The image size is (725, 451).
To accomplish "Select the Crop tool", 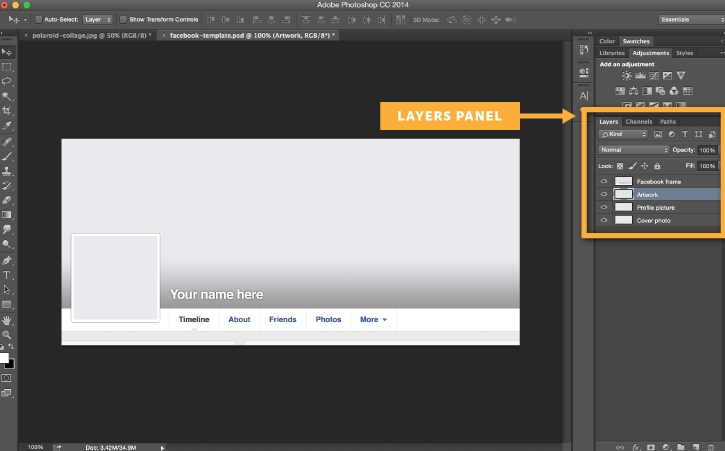I will [7, 111].
